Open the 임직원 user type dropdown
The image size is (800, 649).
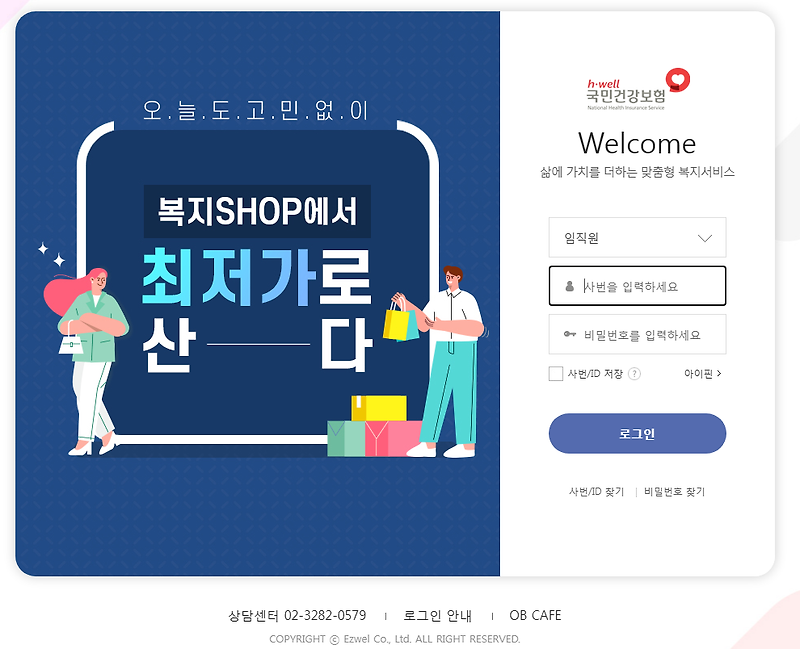(637, 238)
